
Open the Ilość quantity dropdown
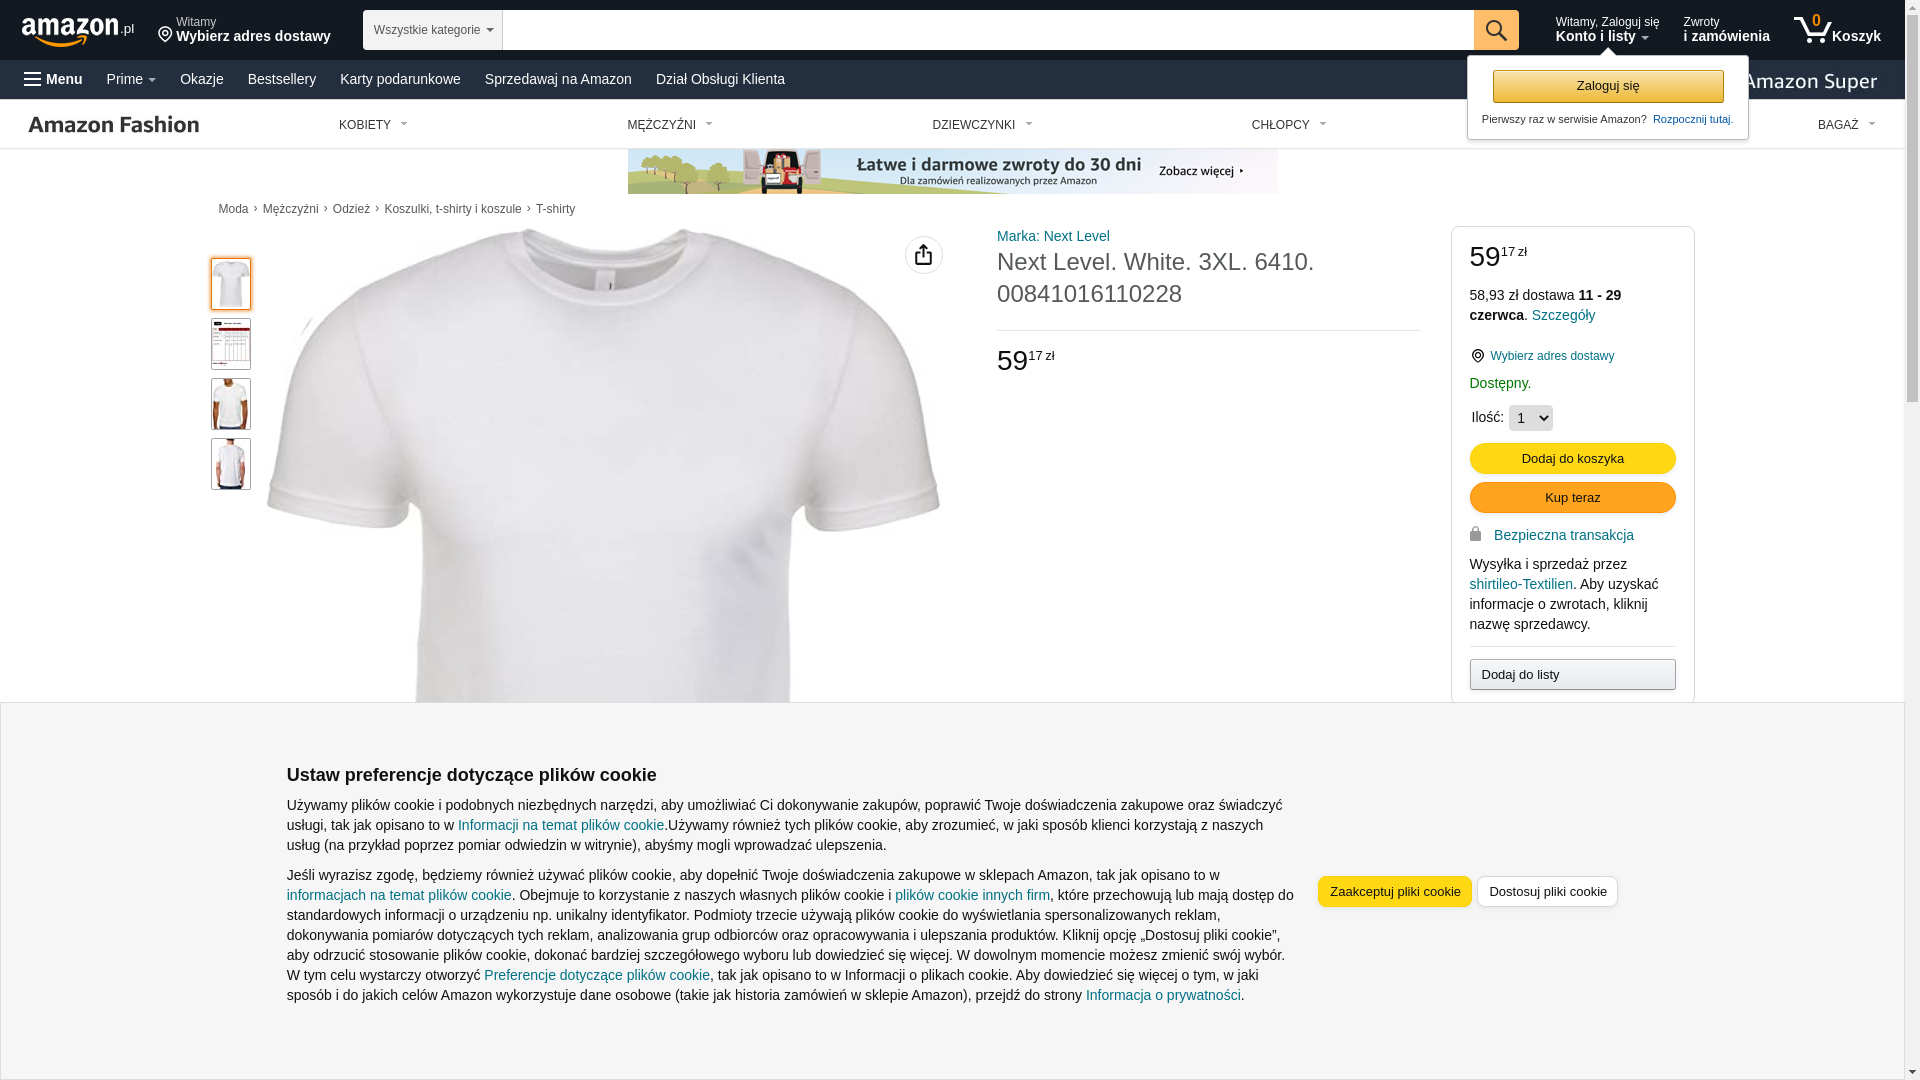pos(1530,418)
